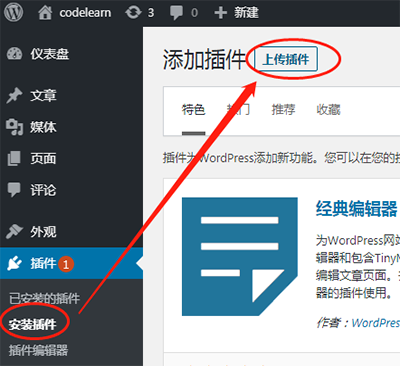Click the 页面 pages icon
The width and height of the screenshot is (400, 366).
pos(14,158)
